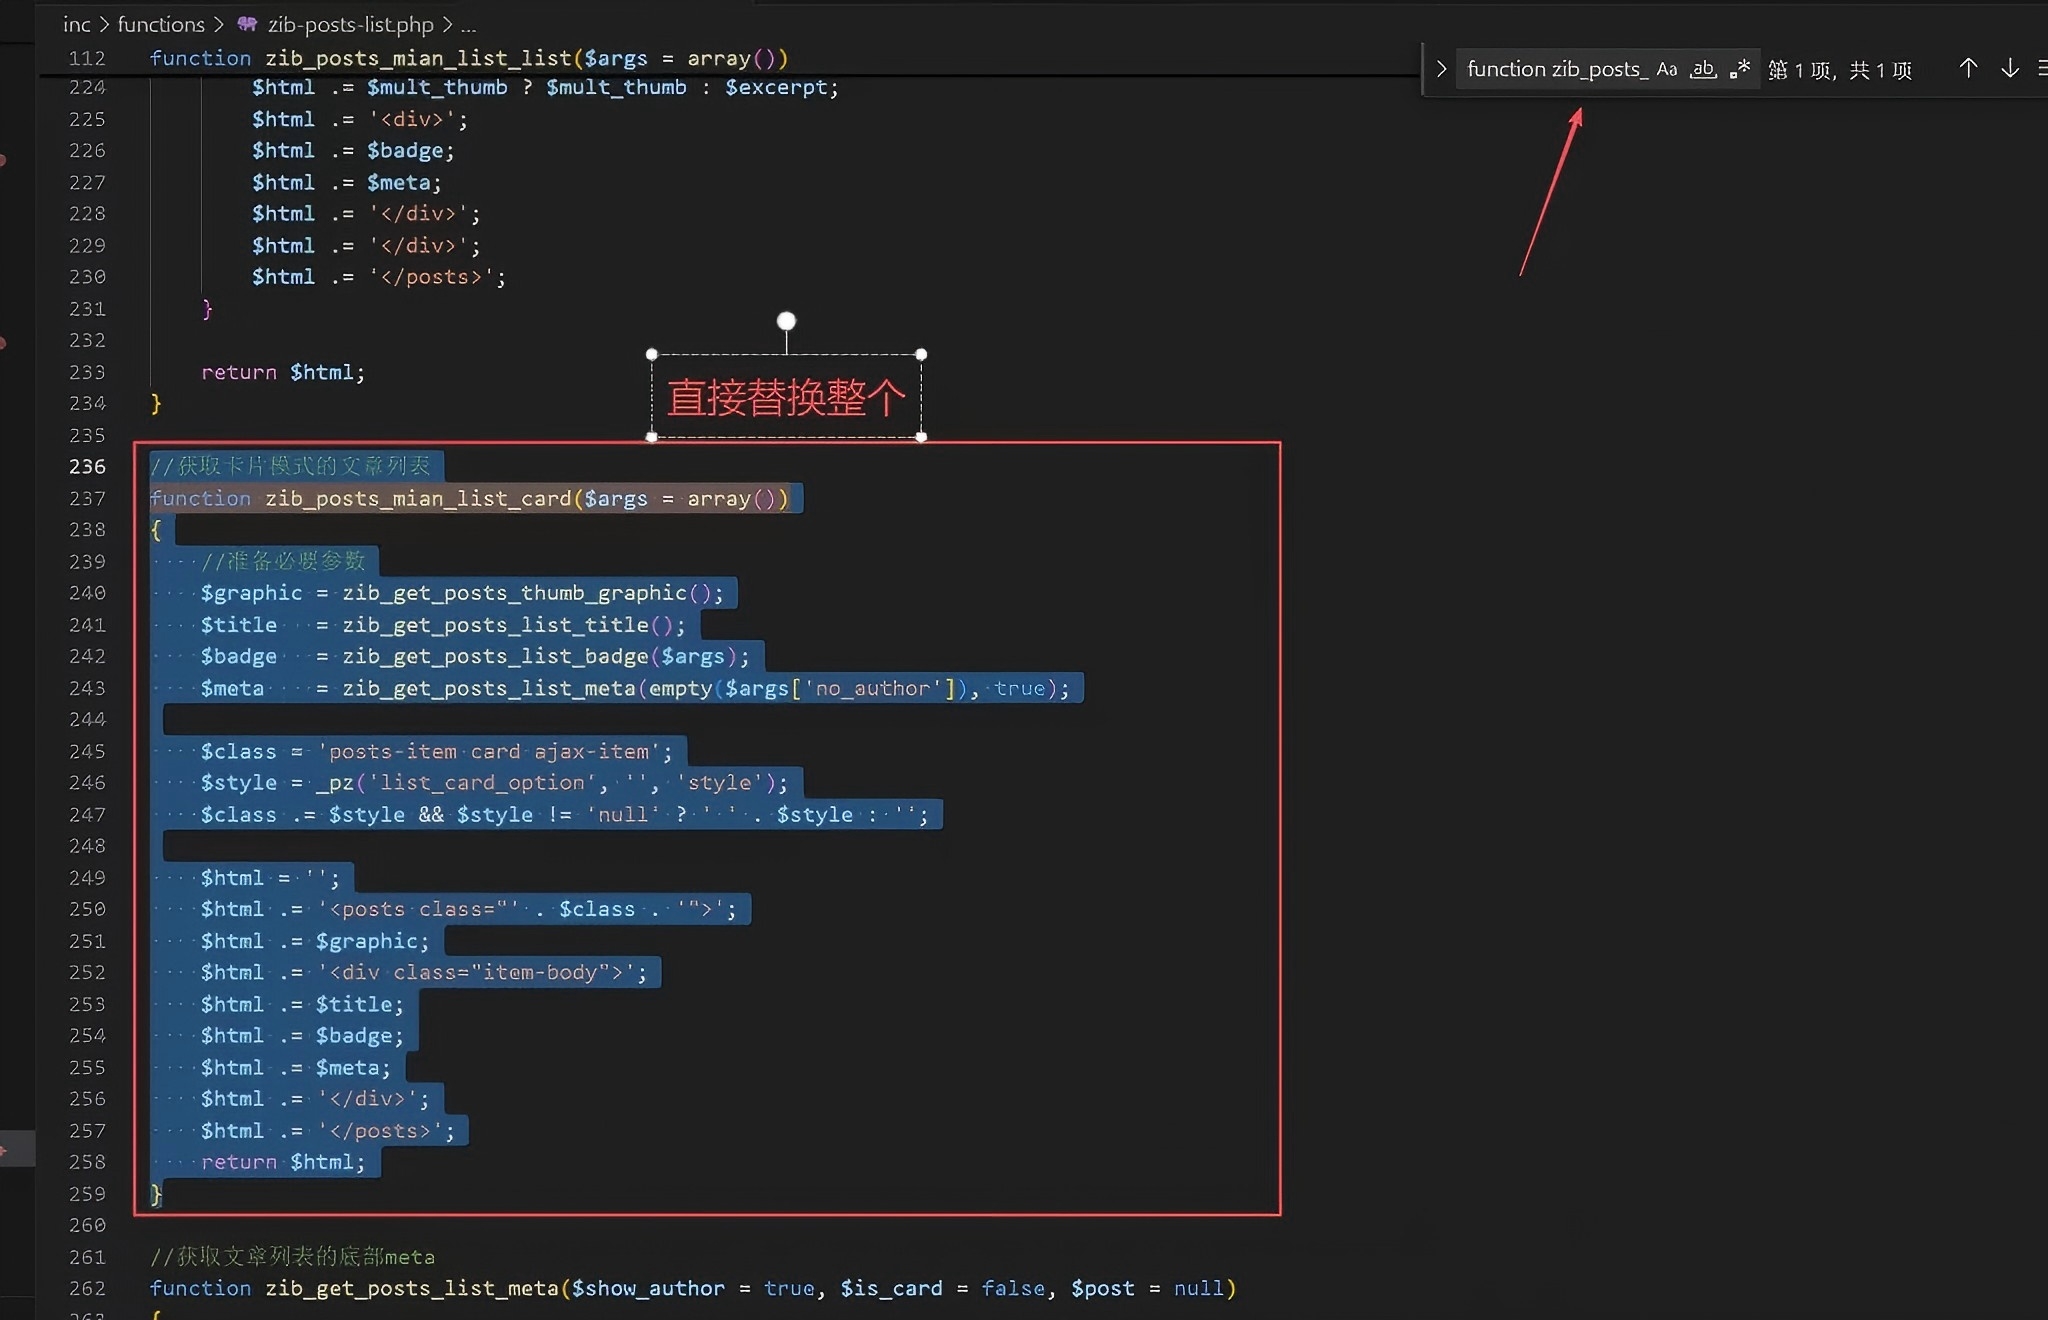This screenshot has height=1320, width=2048.
Task: Open the 'inc' breadcrumb folder
Action: [x=76, y=24]
